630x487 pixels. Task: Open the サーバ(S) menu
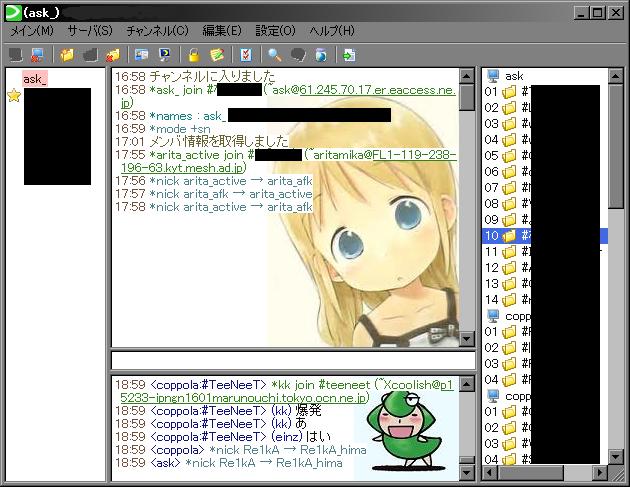tap(90, 31)
